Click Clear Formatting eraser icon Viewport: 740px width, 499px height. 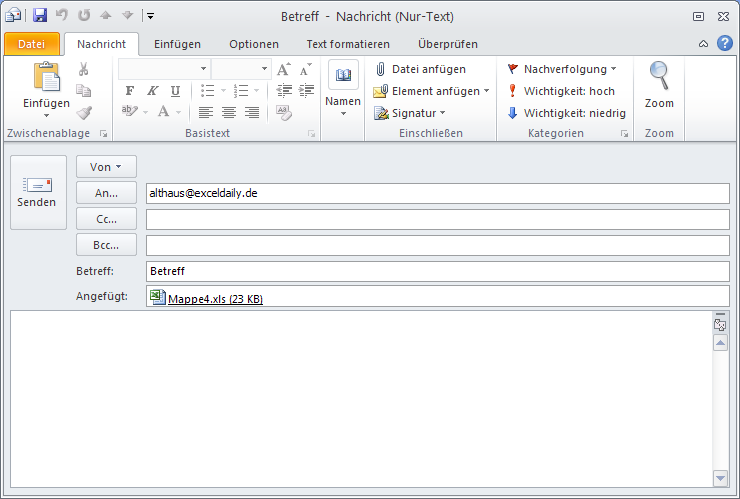click(x=284, y=112)
